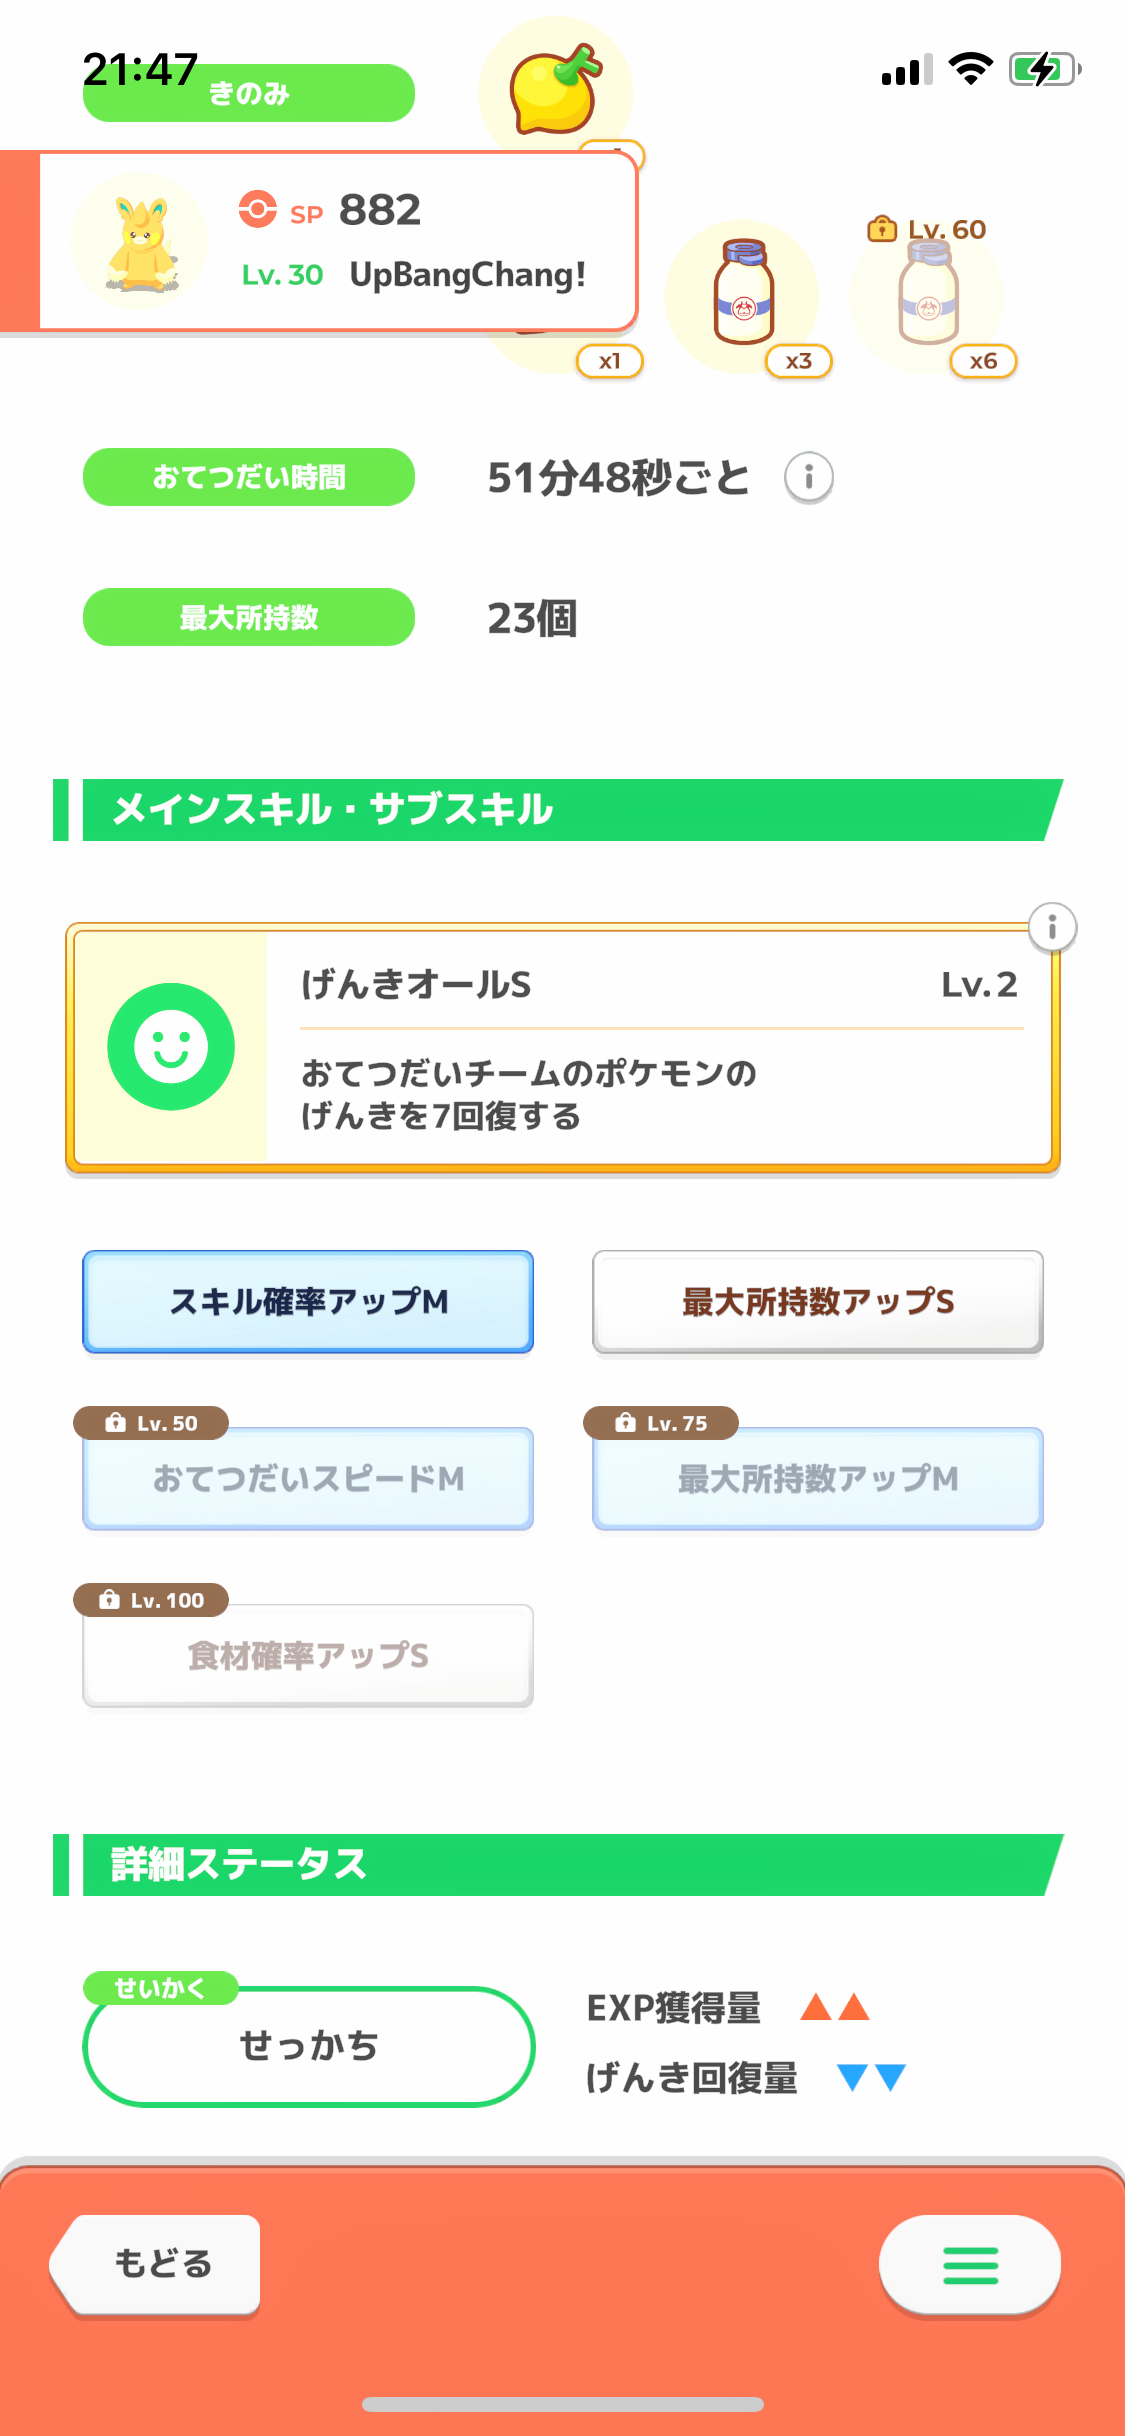The width and height of the screenshot is (1125, 2436).
Task: Open info icon on the main skill card
Action: (1052, 928)
